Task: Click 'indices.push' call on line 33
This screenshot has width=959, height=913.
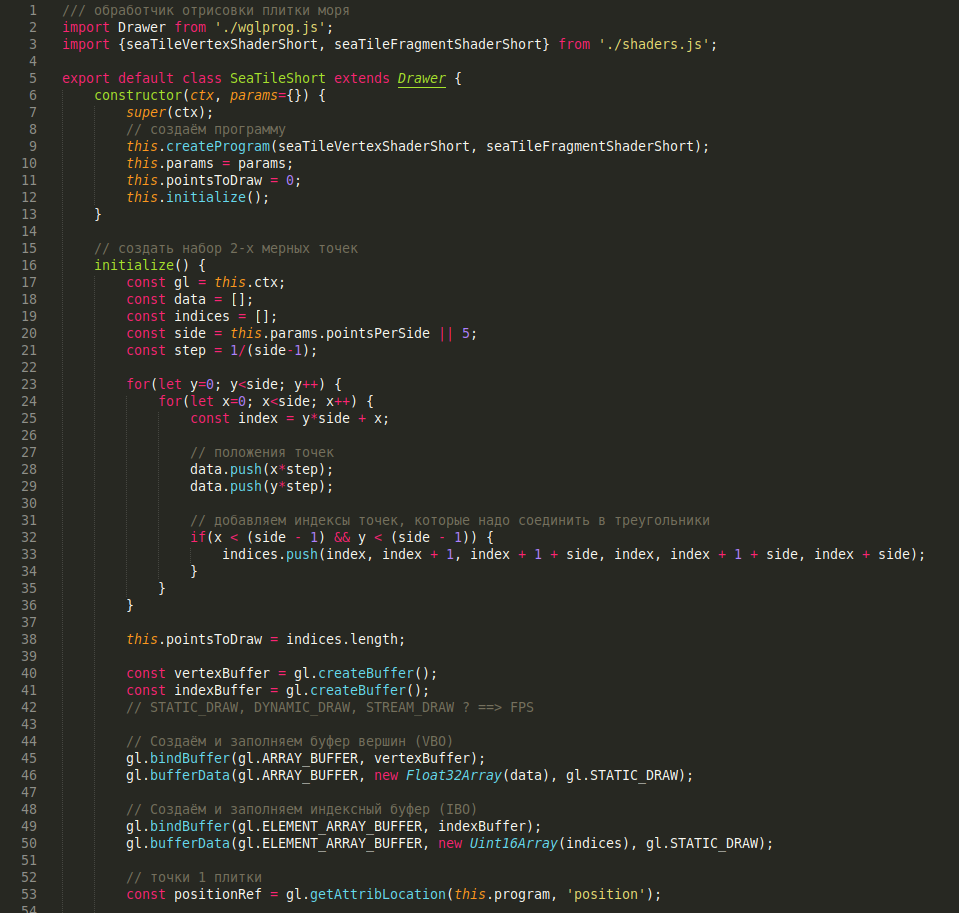Action: pos(270,555)
